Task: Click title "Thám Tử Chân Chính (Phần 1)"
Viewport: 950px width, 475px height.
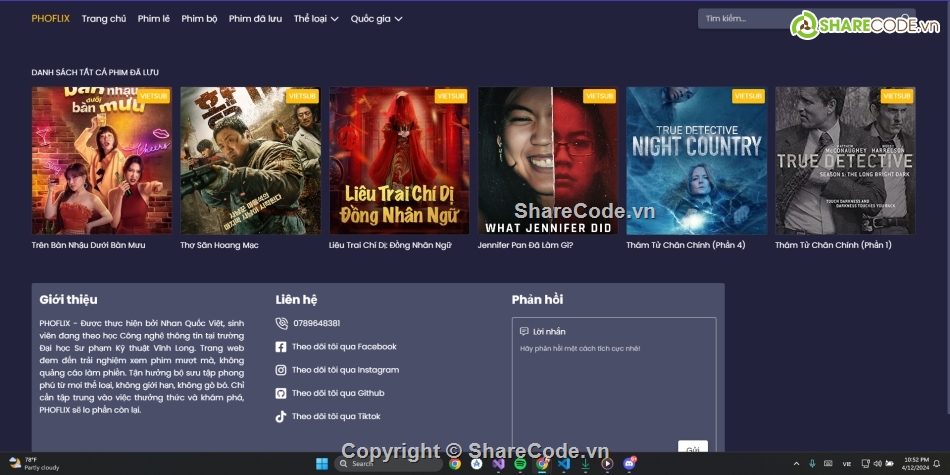Action: 833,245
